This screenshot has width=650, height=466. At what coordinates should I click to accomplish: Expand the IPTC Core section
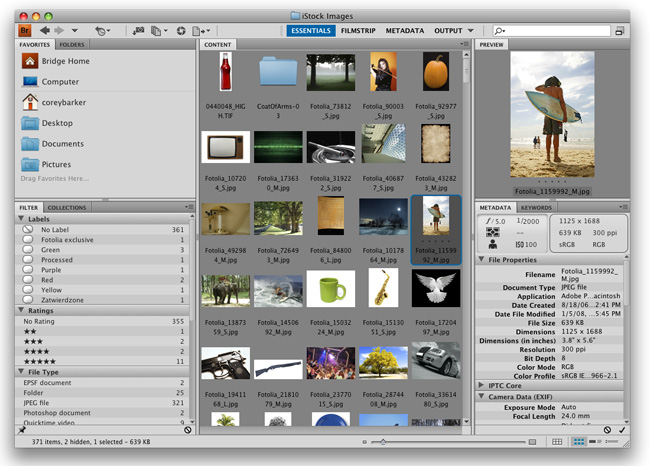(x=482, y=384)
